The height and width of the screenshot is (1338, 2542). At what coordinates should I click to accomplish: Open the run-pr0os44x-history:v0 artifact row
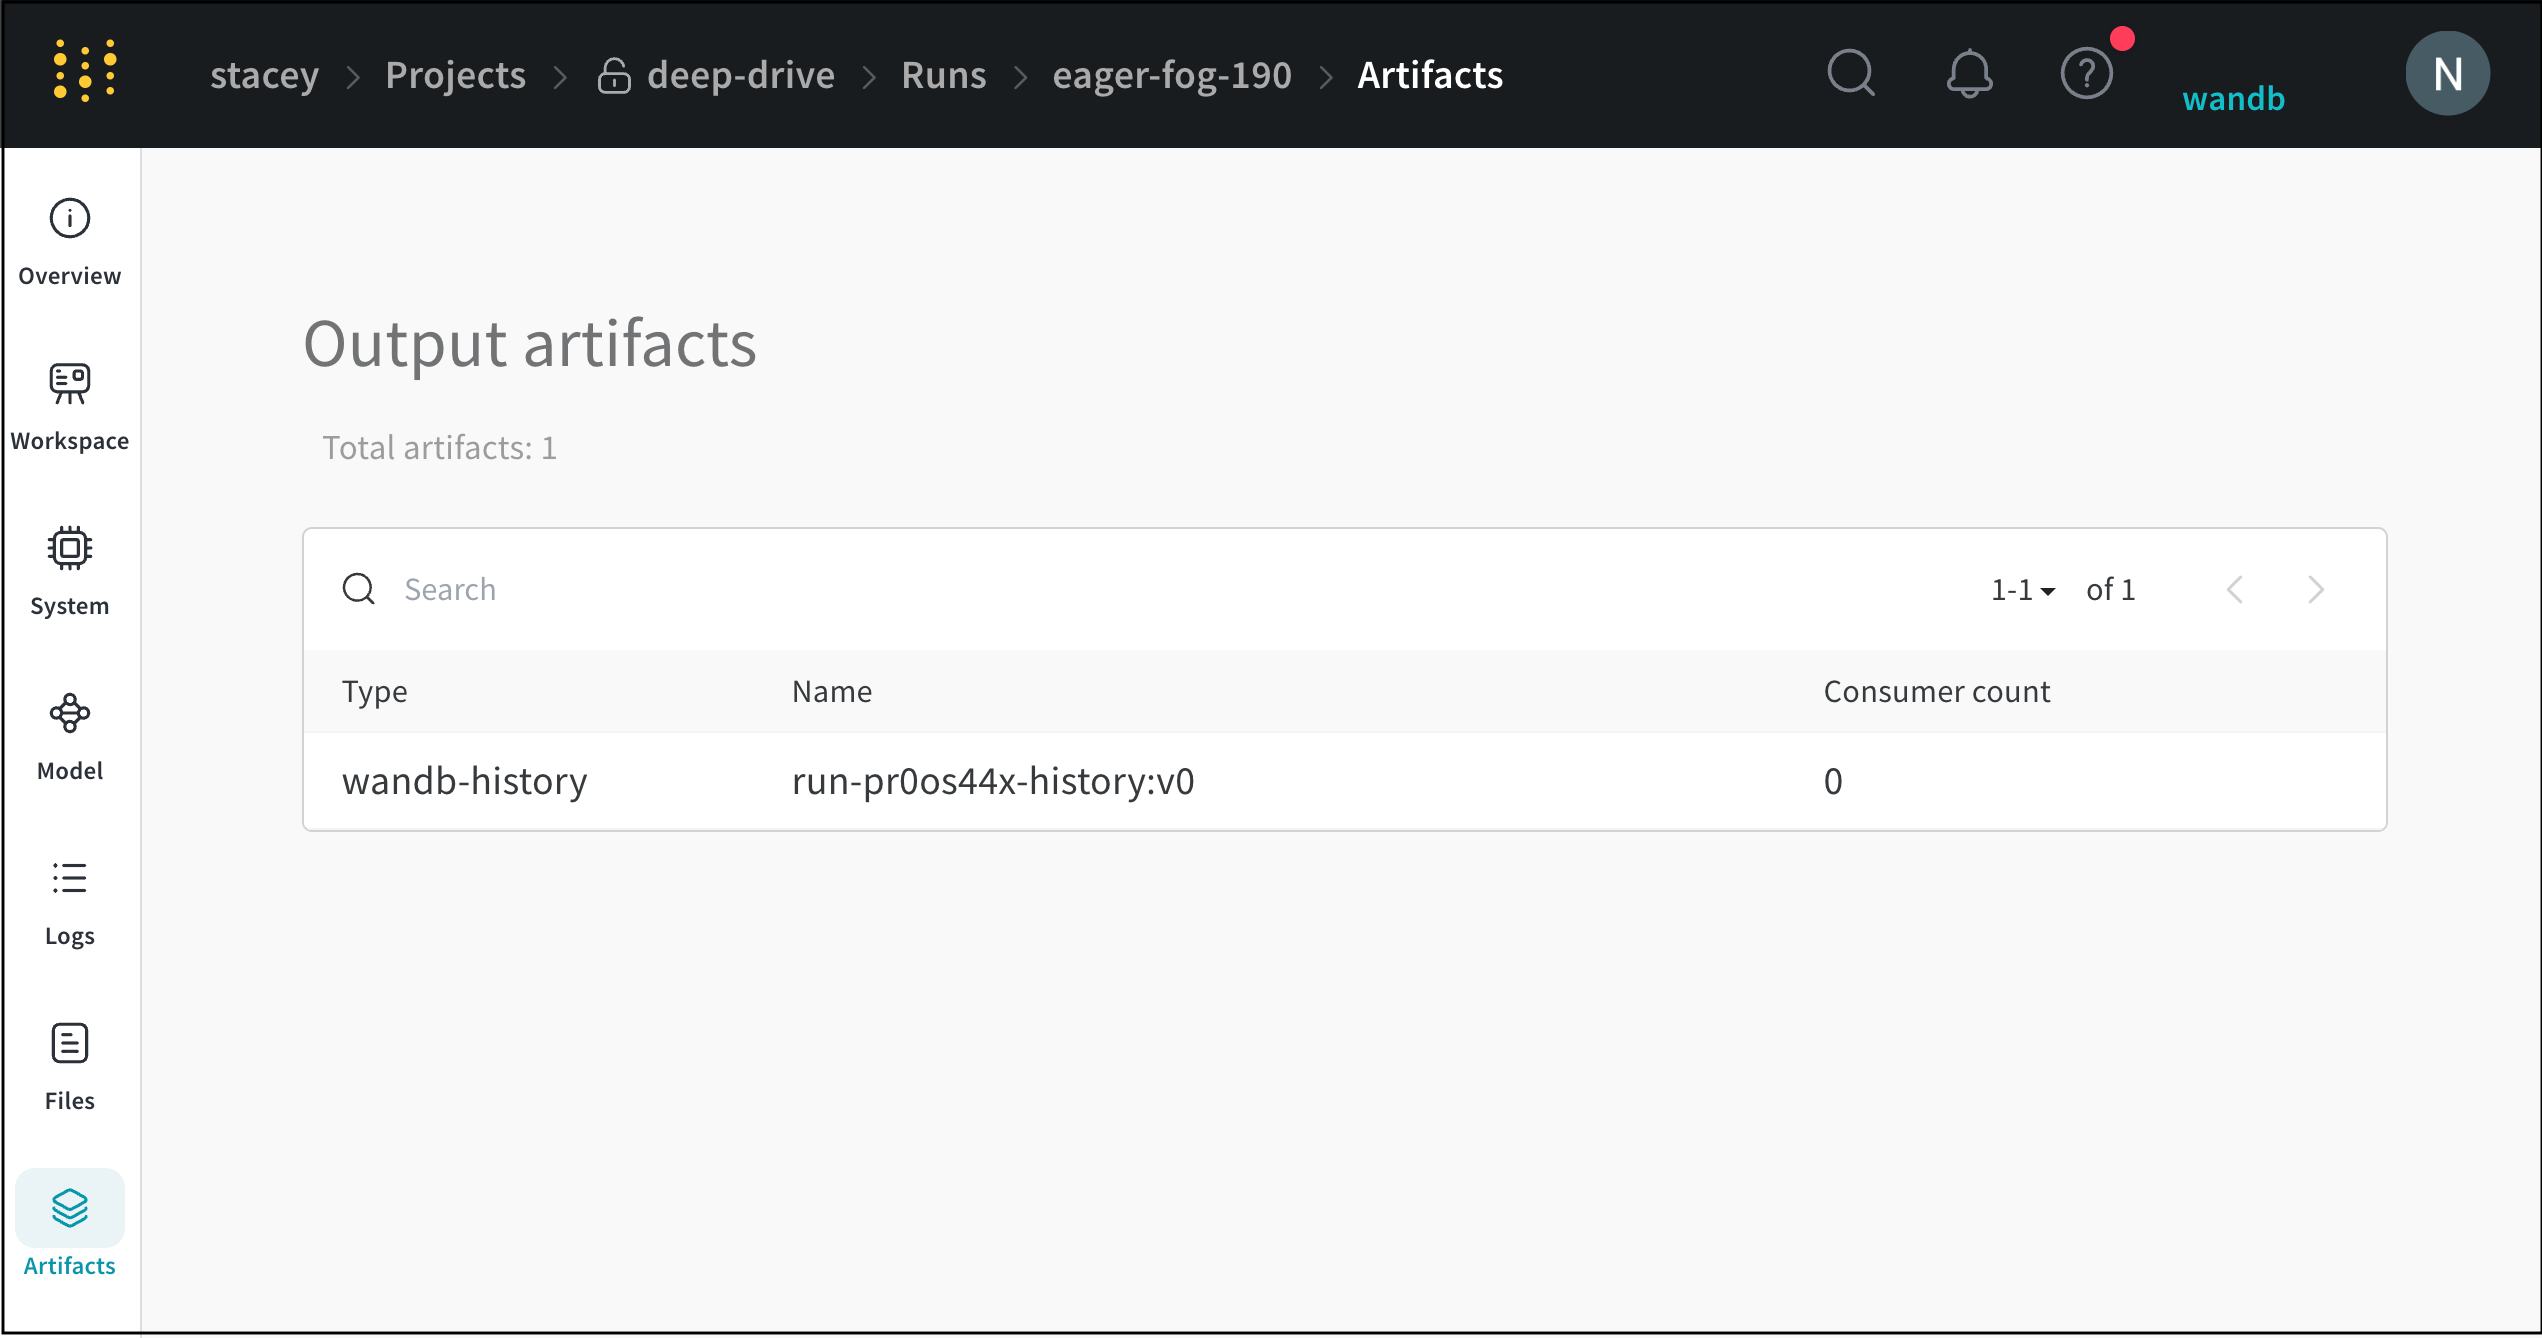pyautogui.click(x=992, y=781)
